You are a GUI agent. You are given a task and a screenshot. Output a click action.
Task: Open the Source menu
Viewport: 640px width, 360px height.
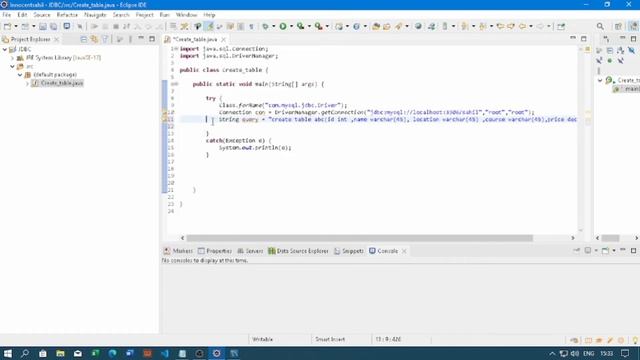(x=42, y=15)
